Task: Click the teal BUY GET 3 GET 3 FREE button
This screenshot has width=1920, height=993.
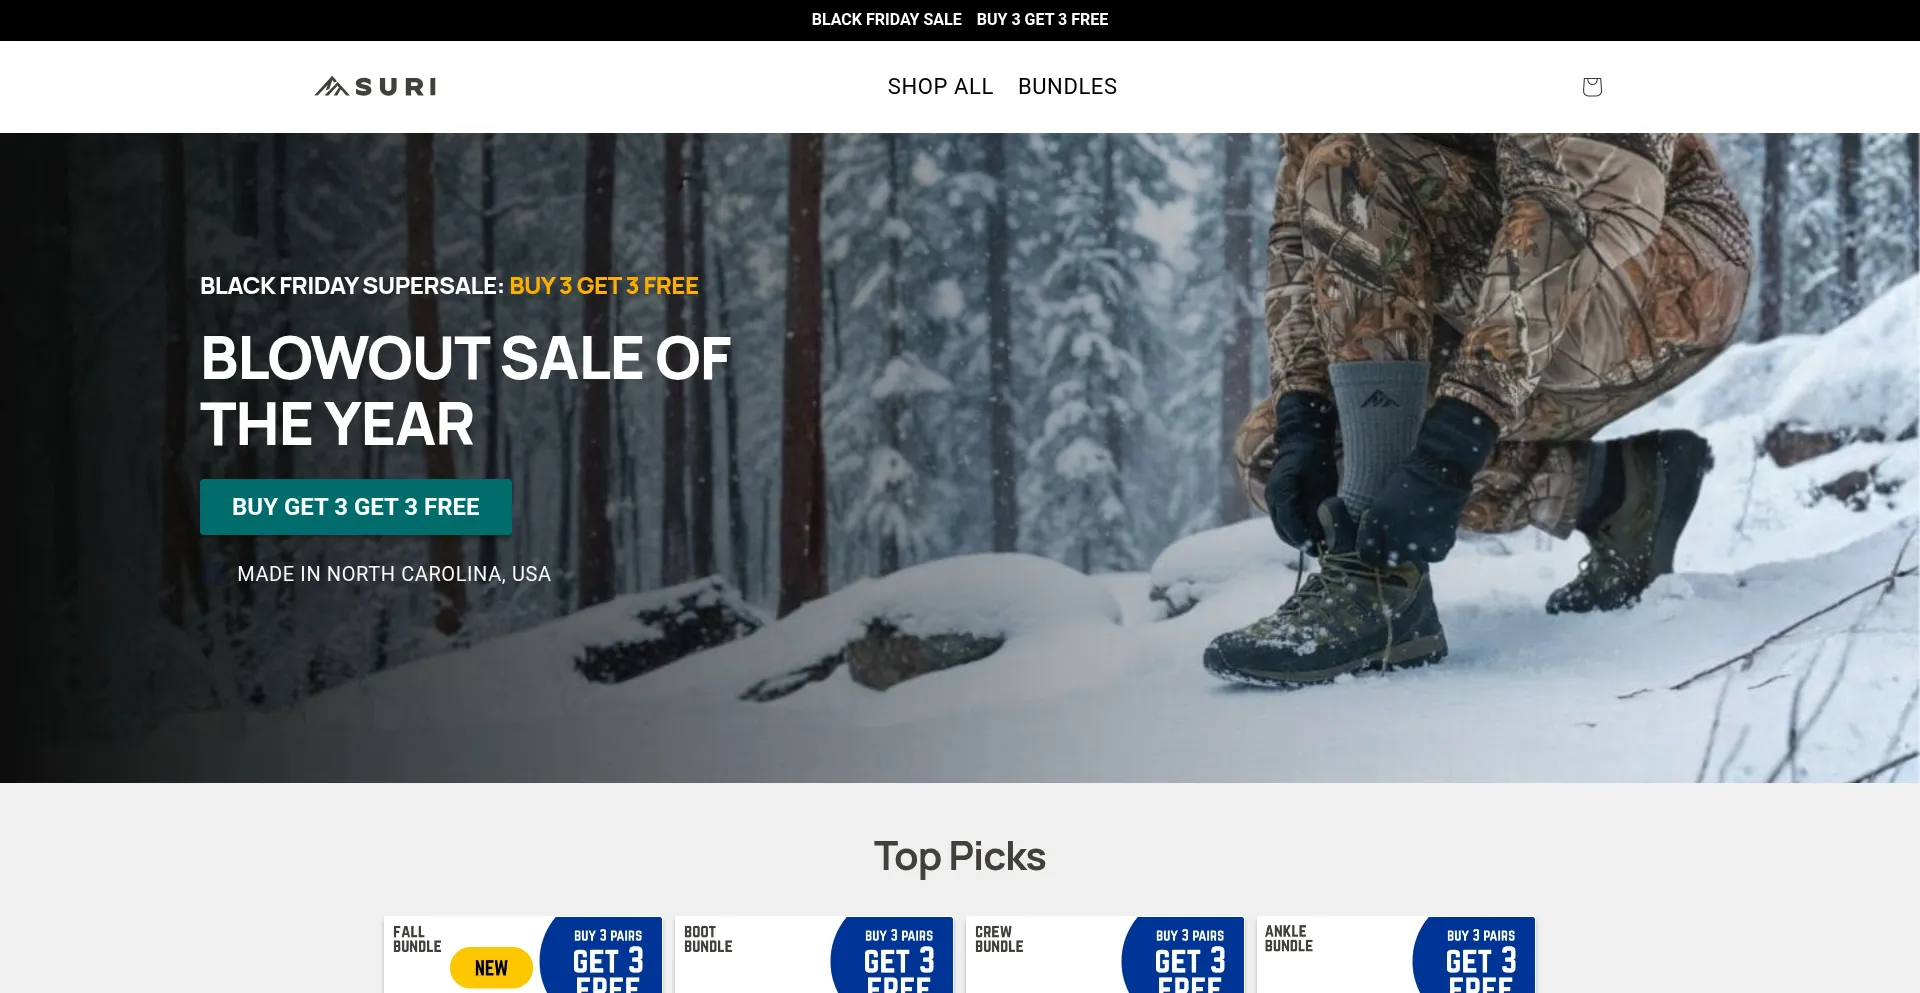Action: (x=356, y=507)
